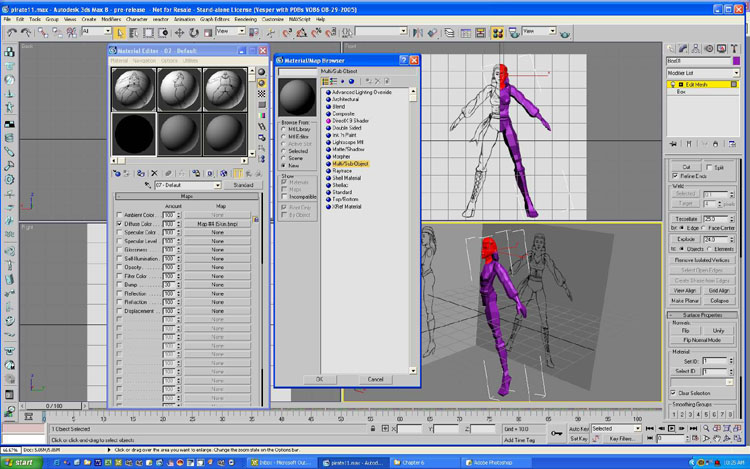Image resolution: width=750 pixels, height=469 pixels.
Task: Select the Scene radio button under Browse From
Action: 285,157
